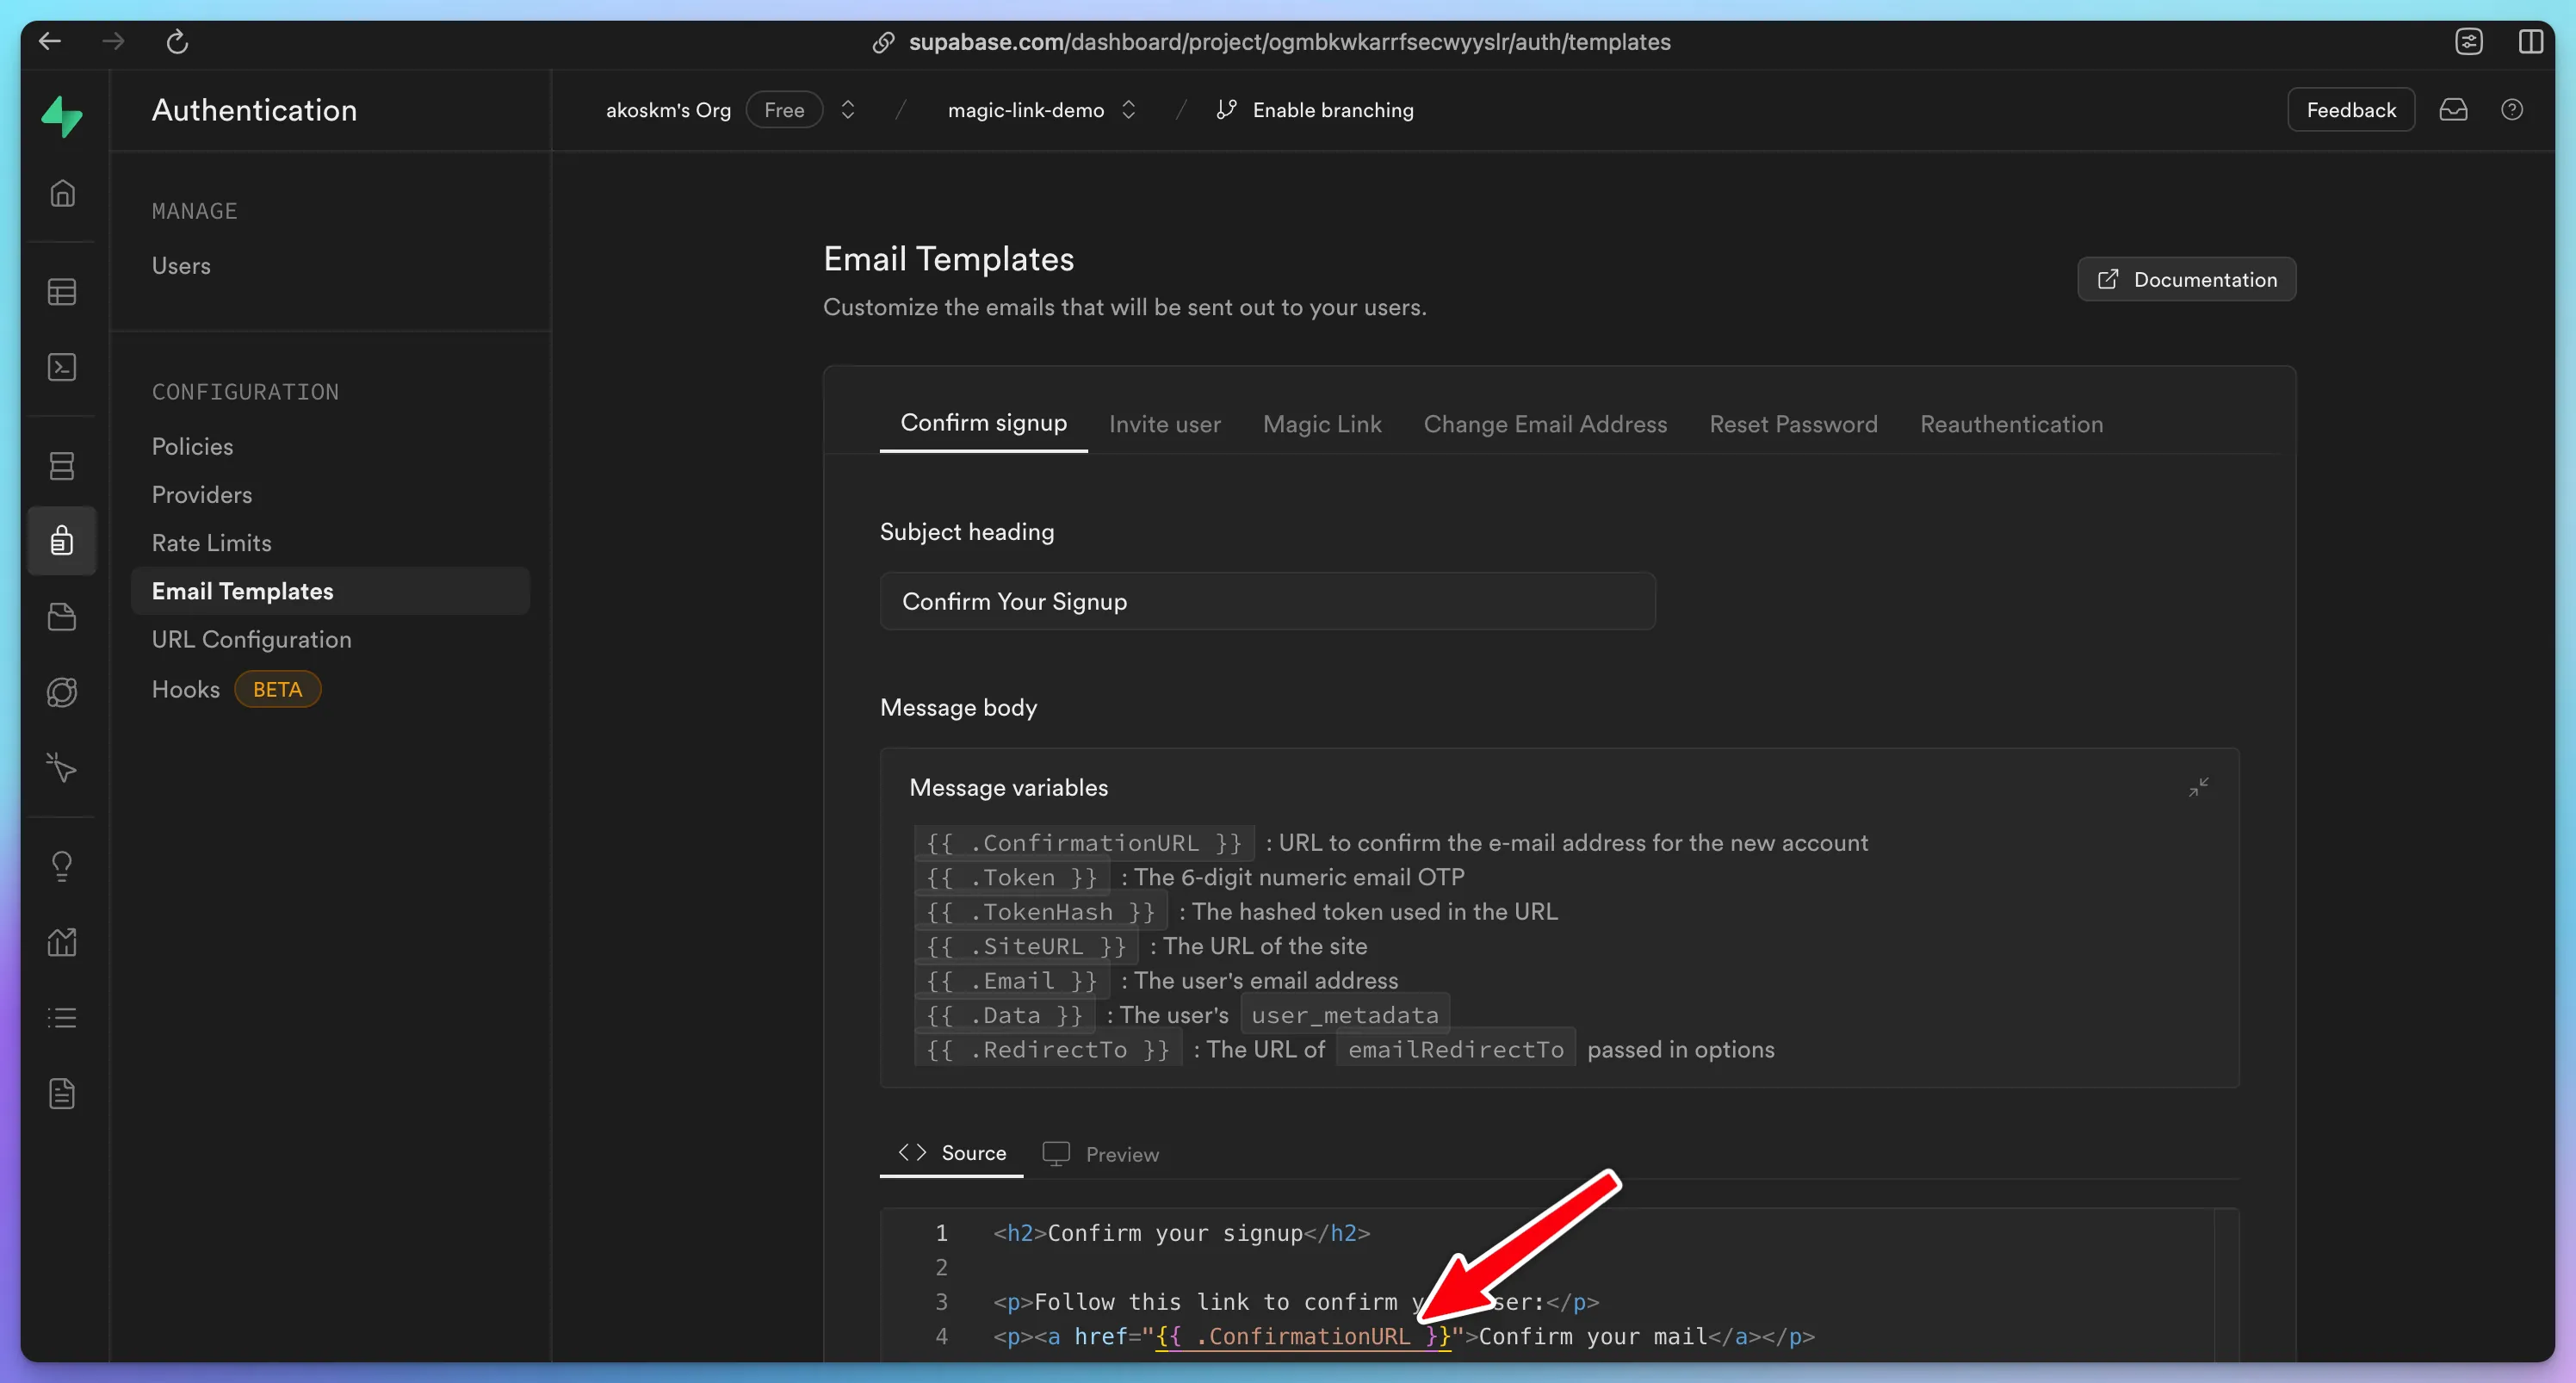Open the Home icon in sidebar
Screen dimensions: 2576x1383
click(x=62, y=192)
